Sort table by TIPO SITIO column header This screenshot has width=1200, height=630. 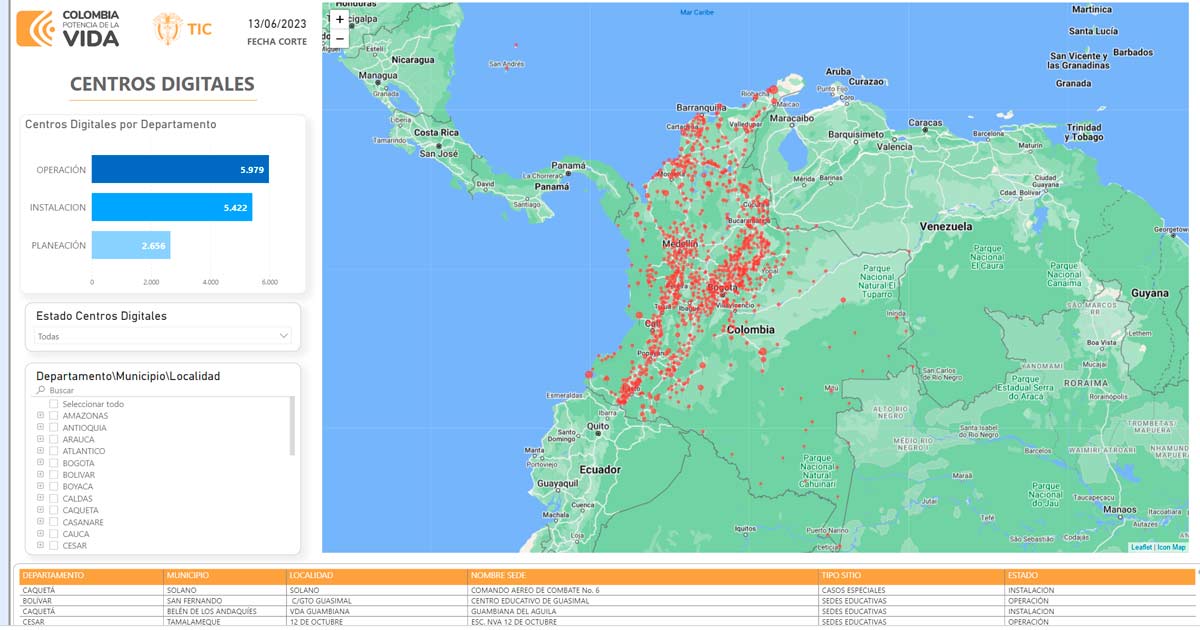(x=911, y=576)
